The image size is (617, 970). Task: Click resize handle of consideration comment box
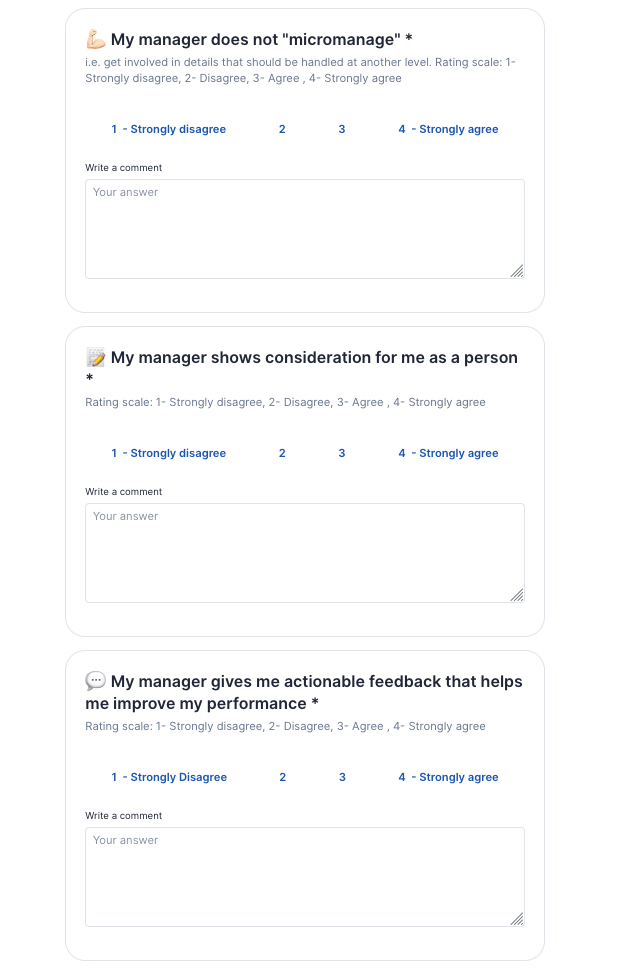click(x=517, y=595)
